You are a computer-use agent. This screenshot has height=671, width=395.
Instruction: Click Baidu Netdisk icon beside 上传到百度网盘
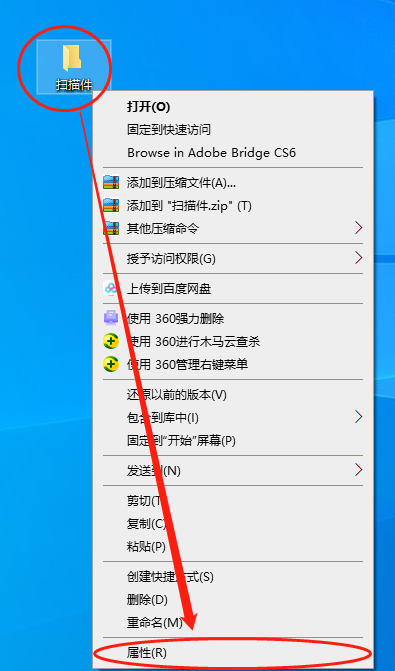111,289
